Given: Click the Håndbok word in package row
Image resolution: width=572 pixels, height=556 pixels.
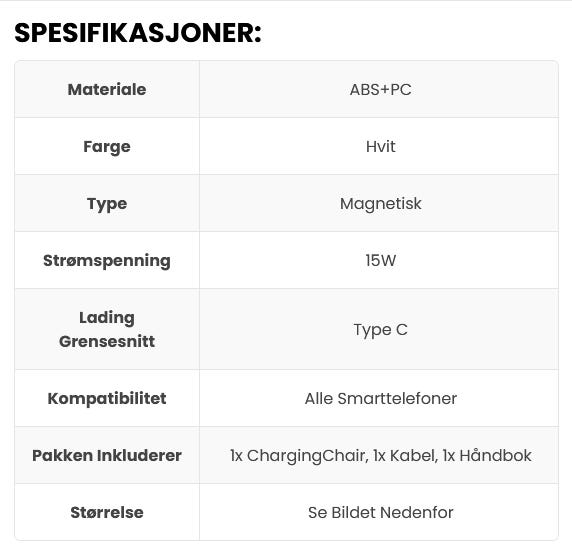Looking at the screenshot, I should click(495, 455).
